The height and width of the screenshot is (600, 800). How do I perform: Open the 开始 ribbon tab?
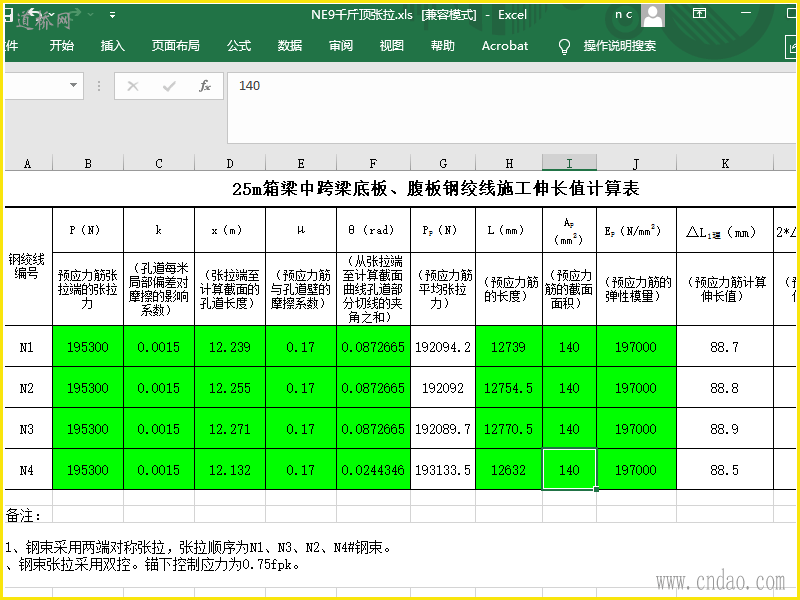click(61, 46)
